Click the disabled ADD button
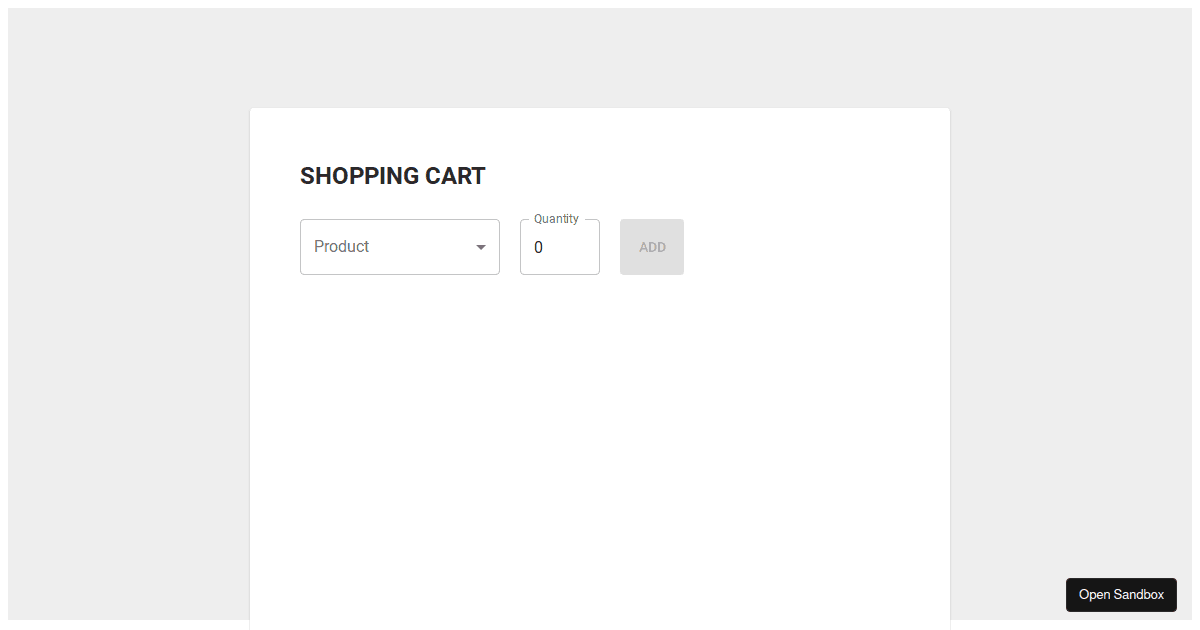The image size is (1200, 630). point(652,247)
